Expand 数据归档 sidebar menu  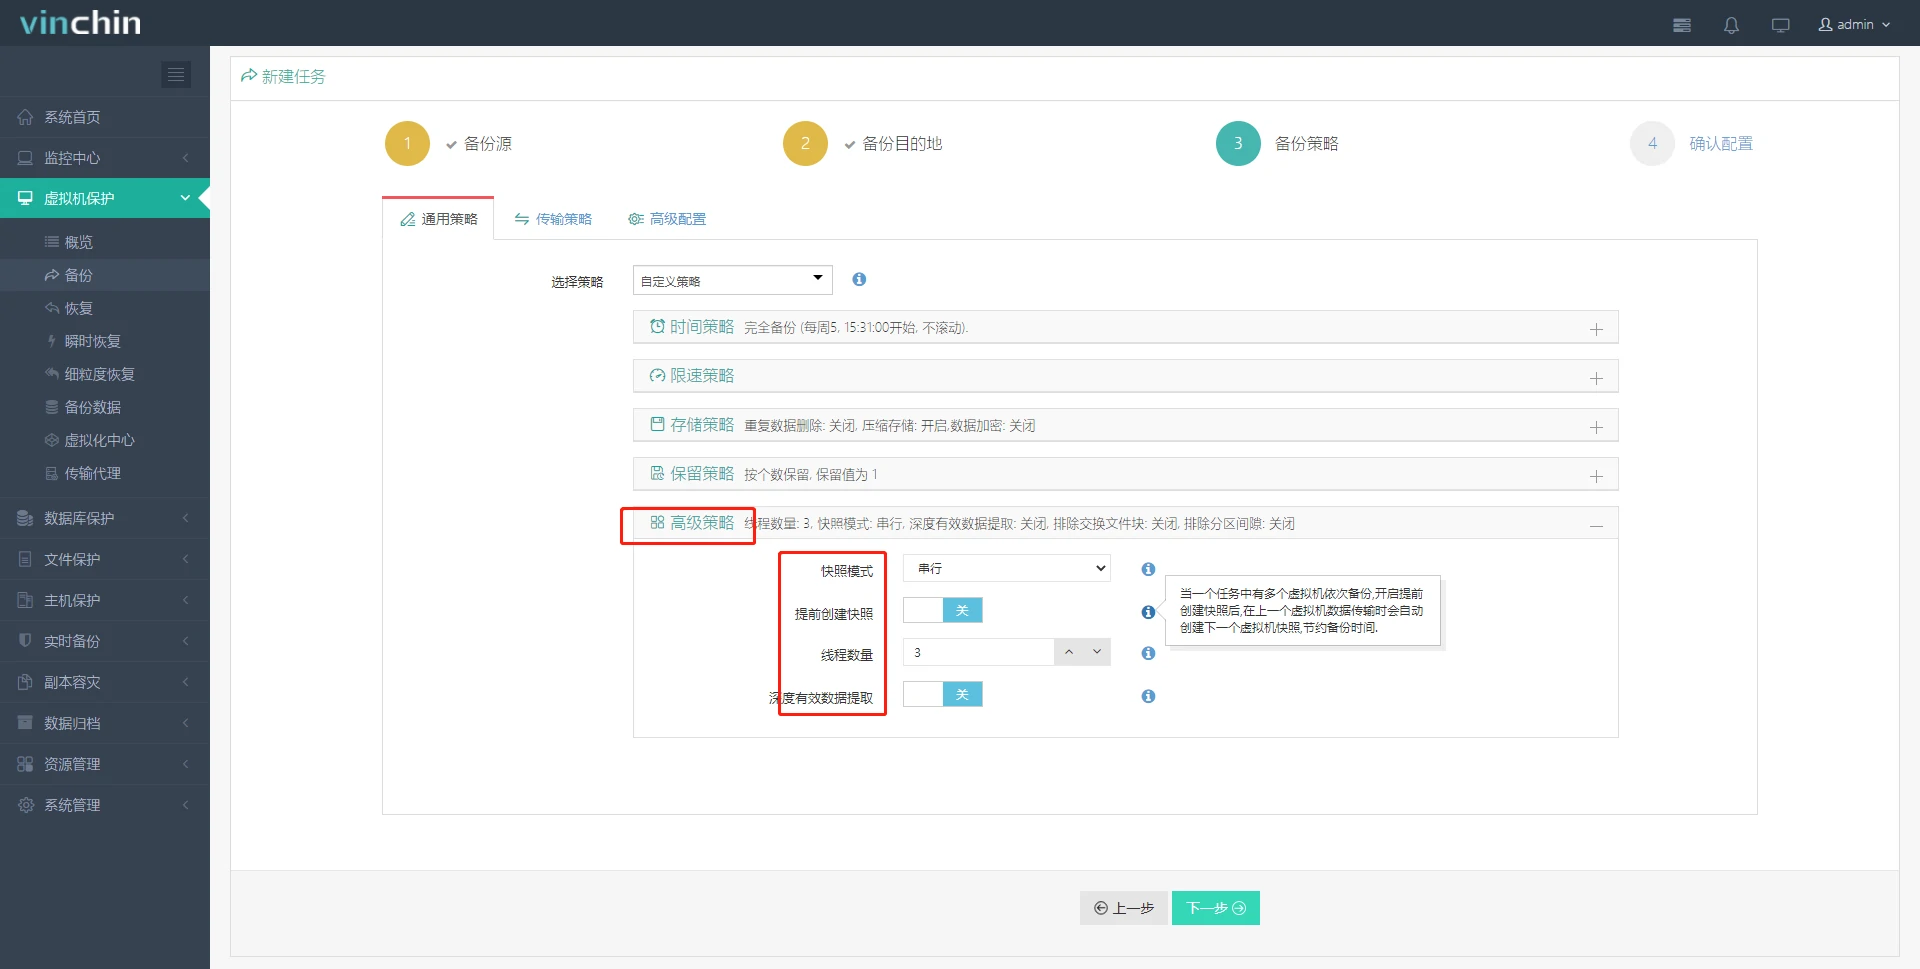tap(105, 723)
